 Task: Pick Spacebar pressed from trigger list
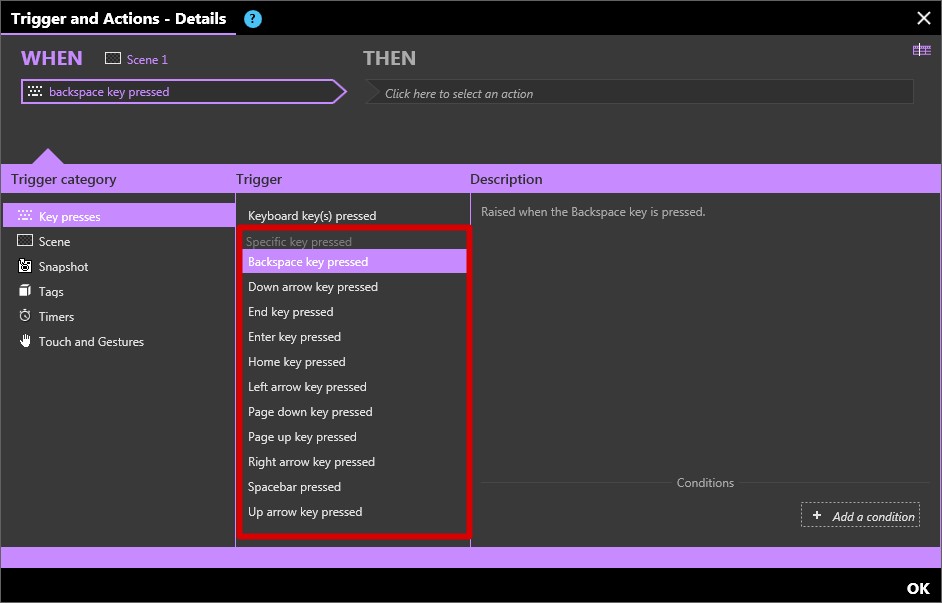[294, 487]
